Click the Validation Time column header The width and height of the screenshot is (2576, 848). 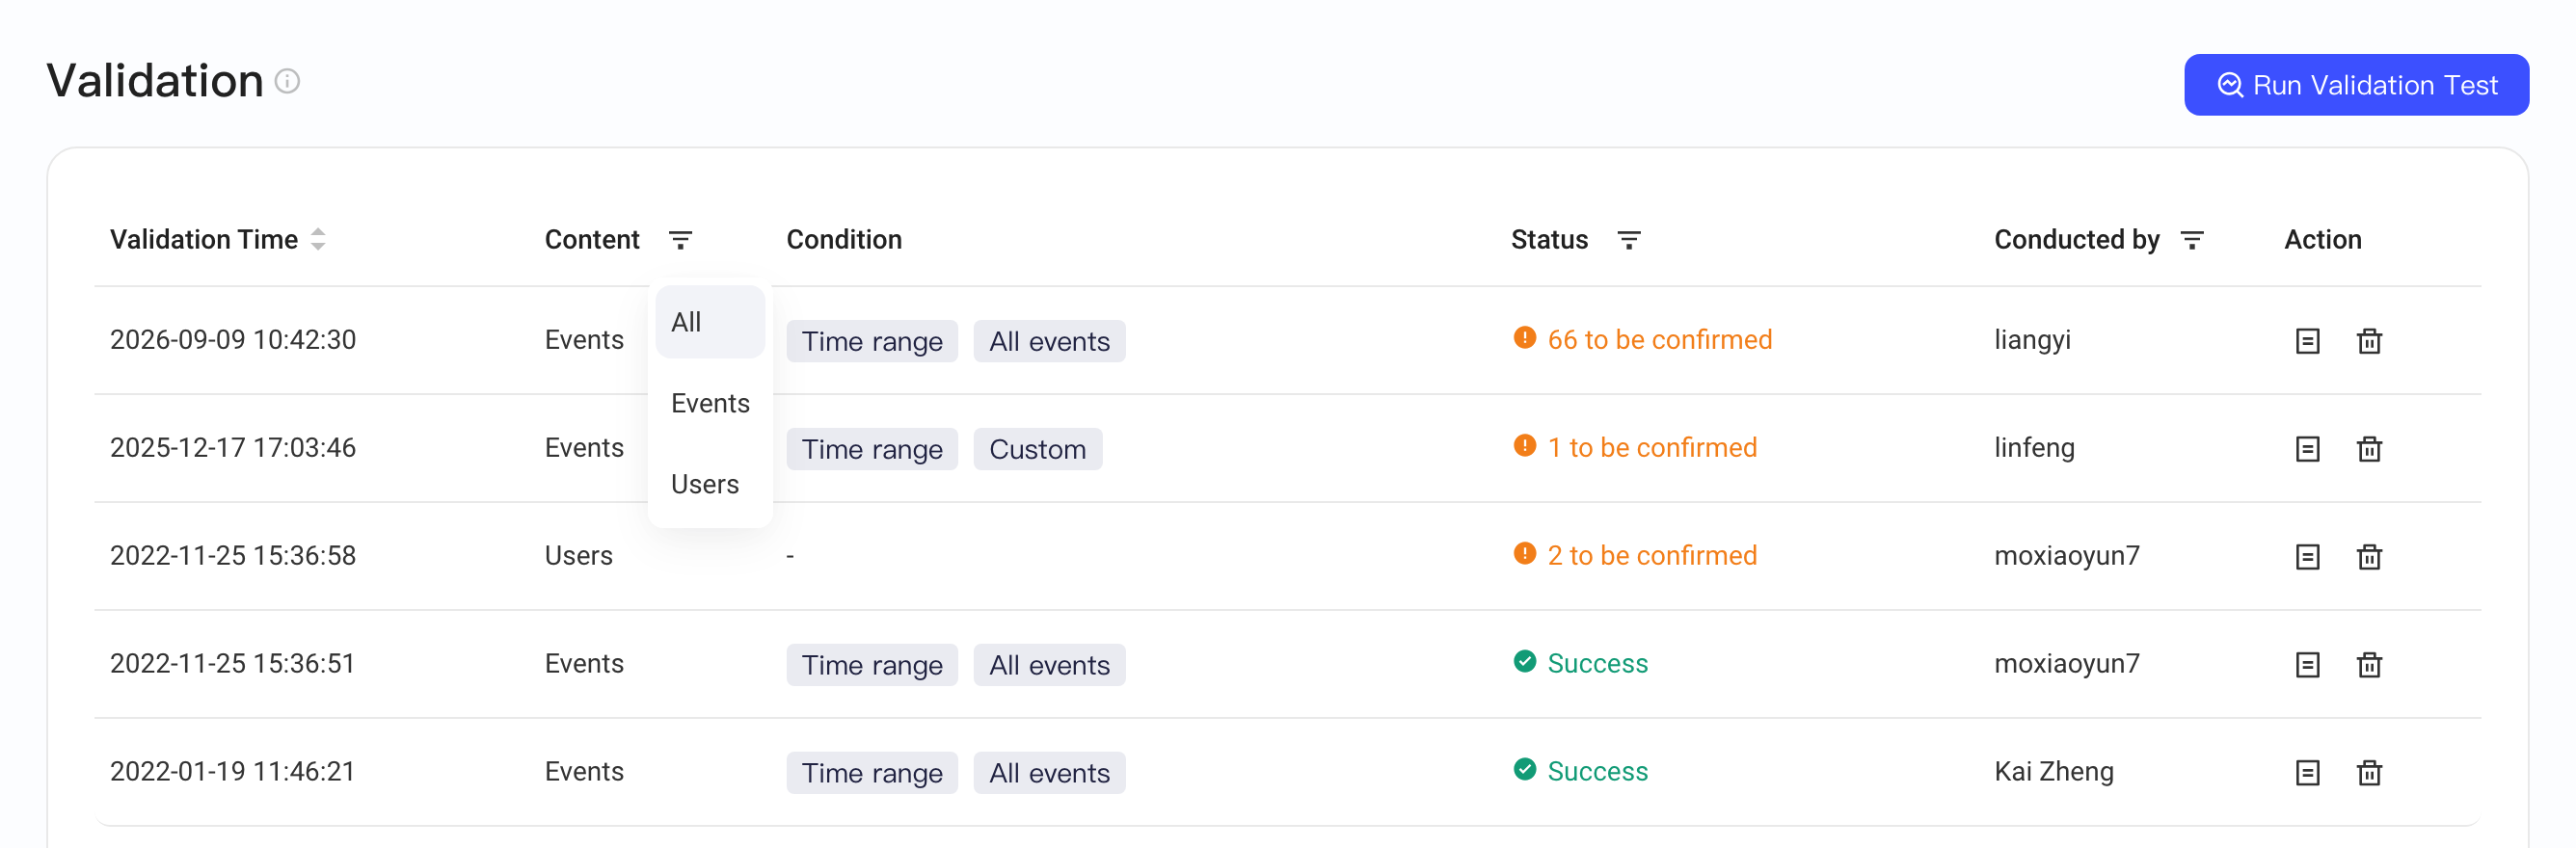click(x=204, y=240)
